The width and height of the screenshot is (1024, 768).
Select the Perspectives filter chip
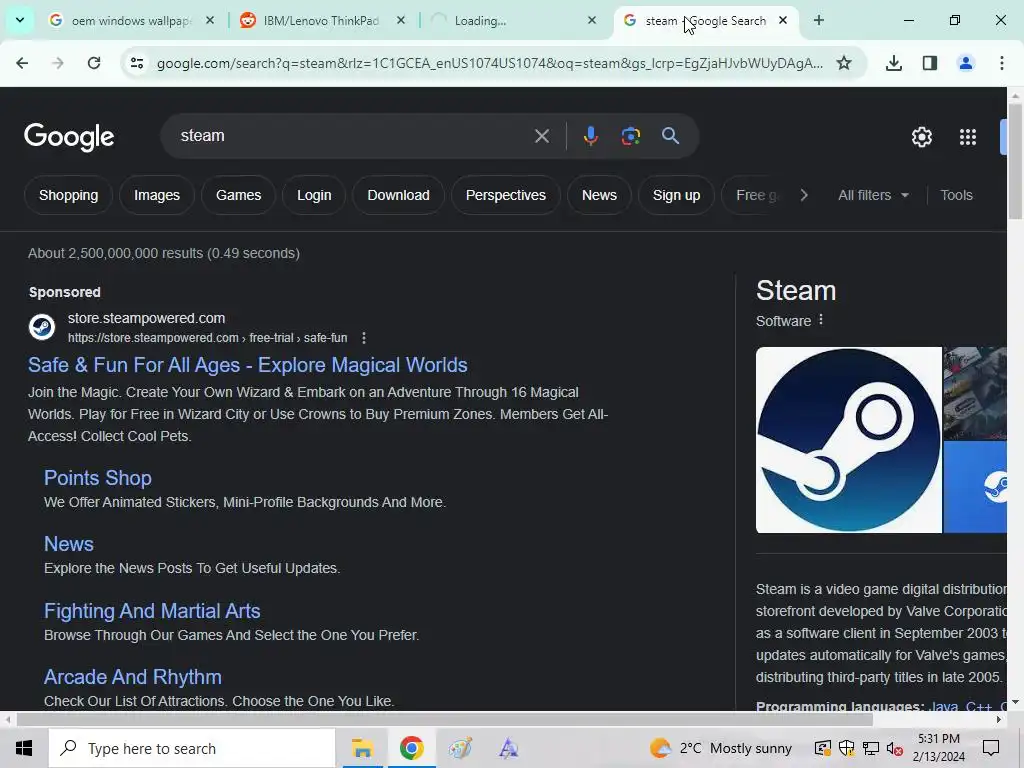click(505, 195)
